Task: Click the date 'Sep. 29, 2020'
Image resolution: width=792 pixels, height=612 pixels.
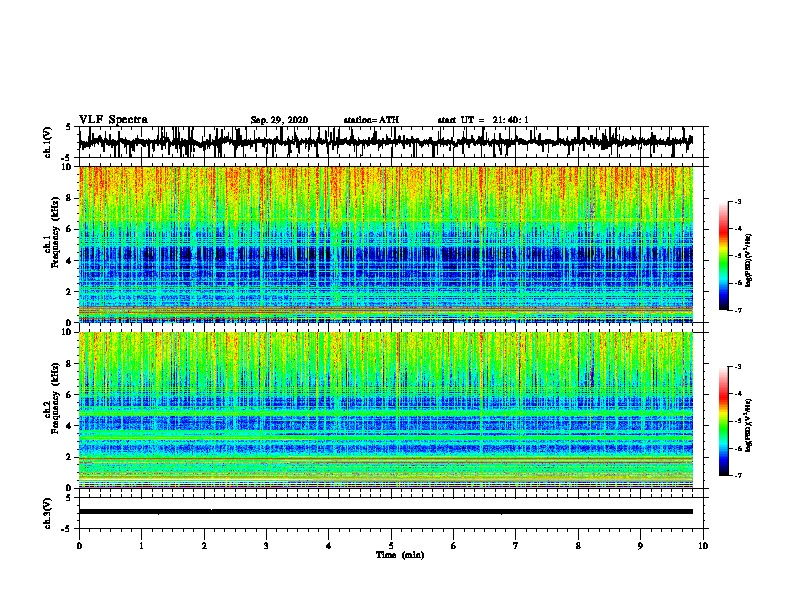Action: [279, 120]
